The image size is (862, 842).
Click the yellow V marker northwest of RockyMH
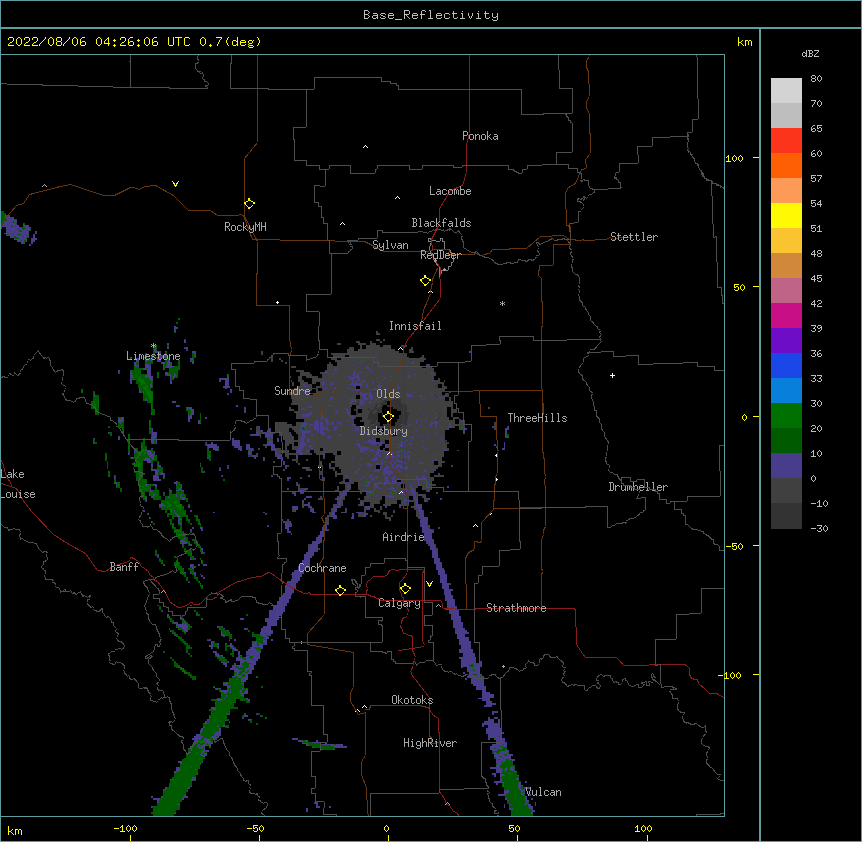(175, 184)
